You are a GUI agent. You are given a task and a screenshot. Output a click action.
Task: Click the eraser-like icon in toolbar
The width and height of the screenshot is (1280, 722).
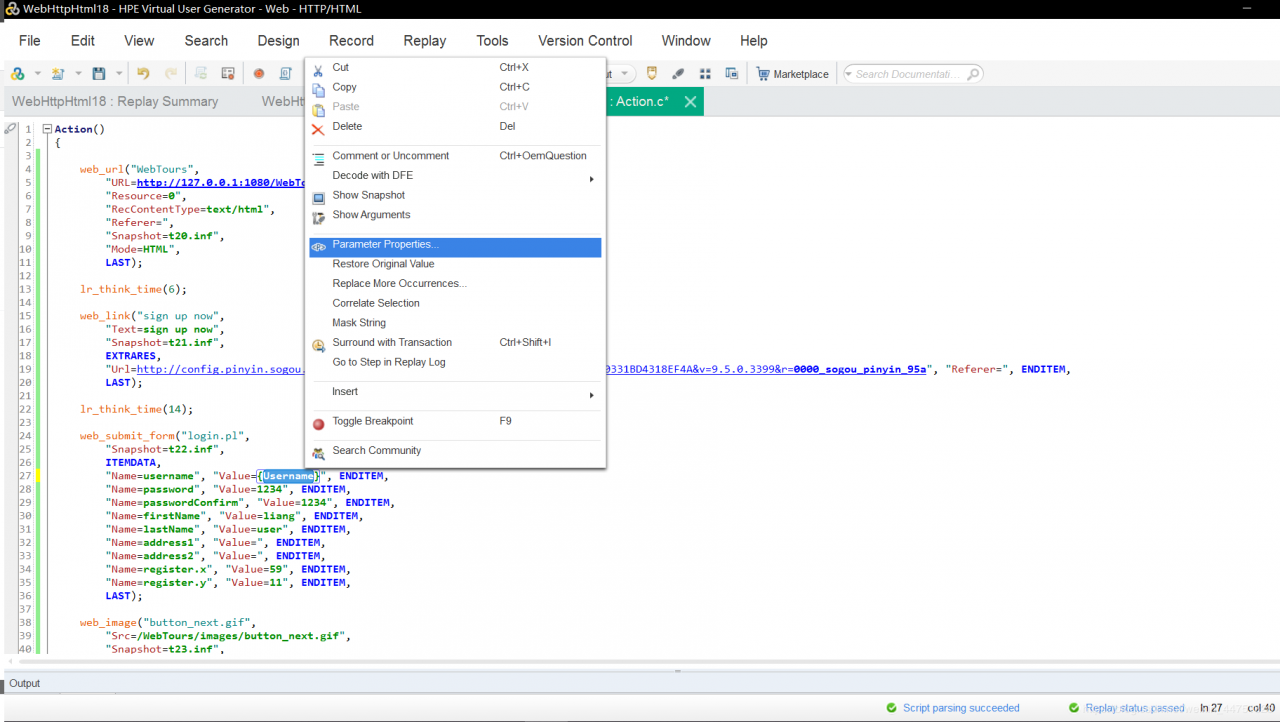pos(678,74)
